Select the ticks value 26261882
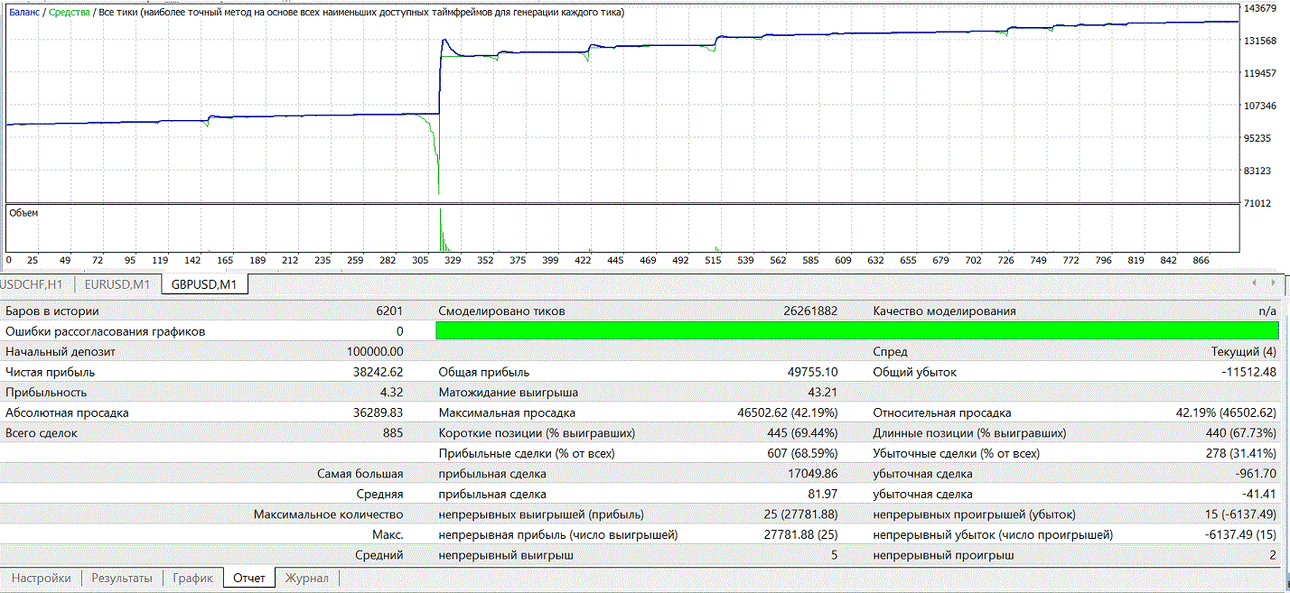This screenshot has width=1290, height=593. pos(810,311)
